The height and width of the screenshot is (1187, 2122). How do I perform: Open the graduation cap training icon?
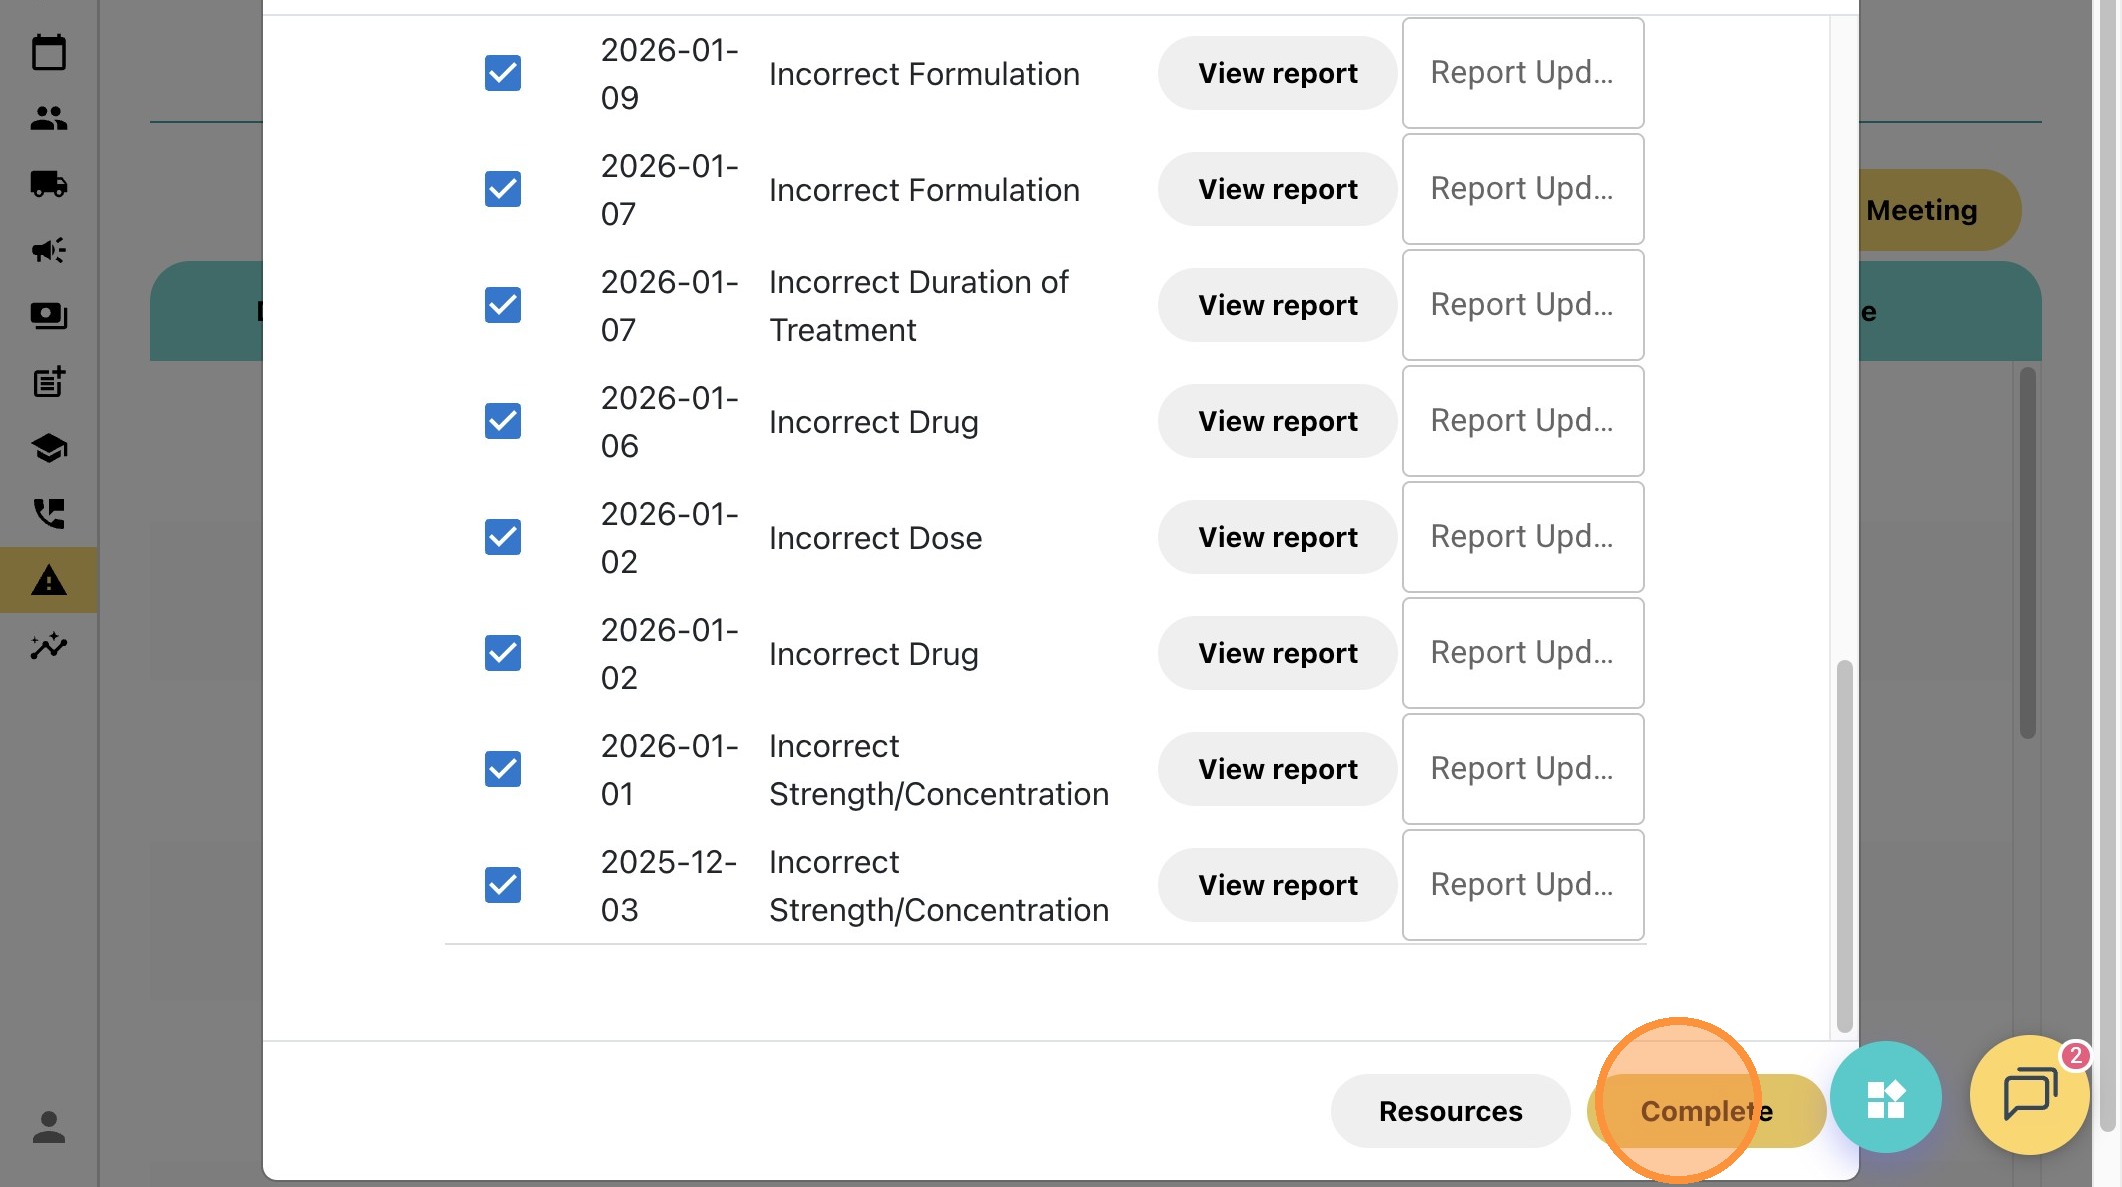(48, 448)
